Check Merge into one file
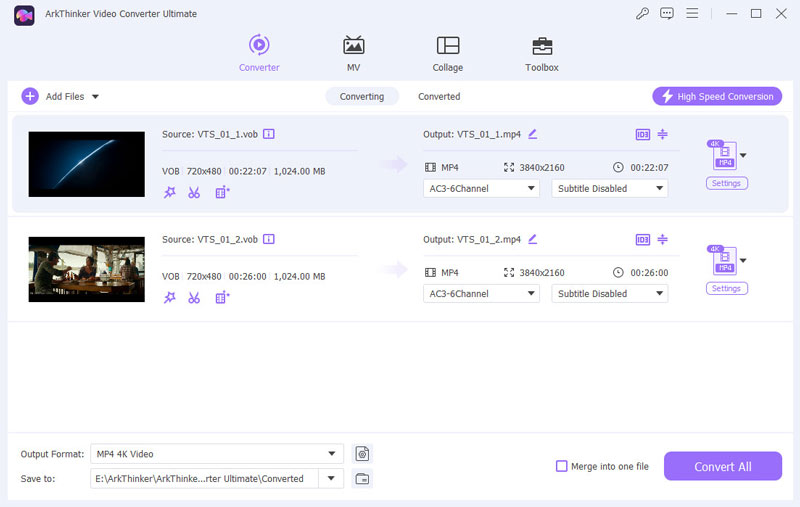800x507 pixels. click(561, 466)
